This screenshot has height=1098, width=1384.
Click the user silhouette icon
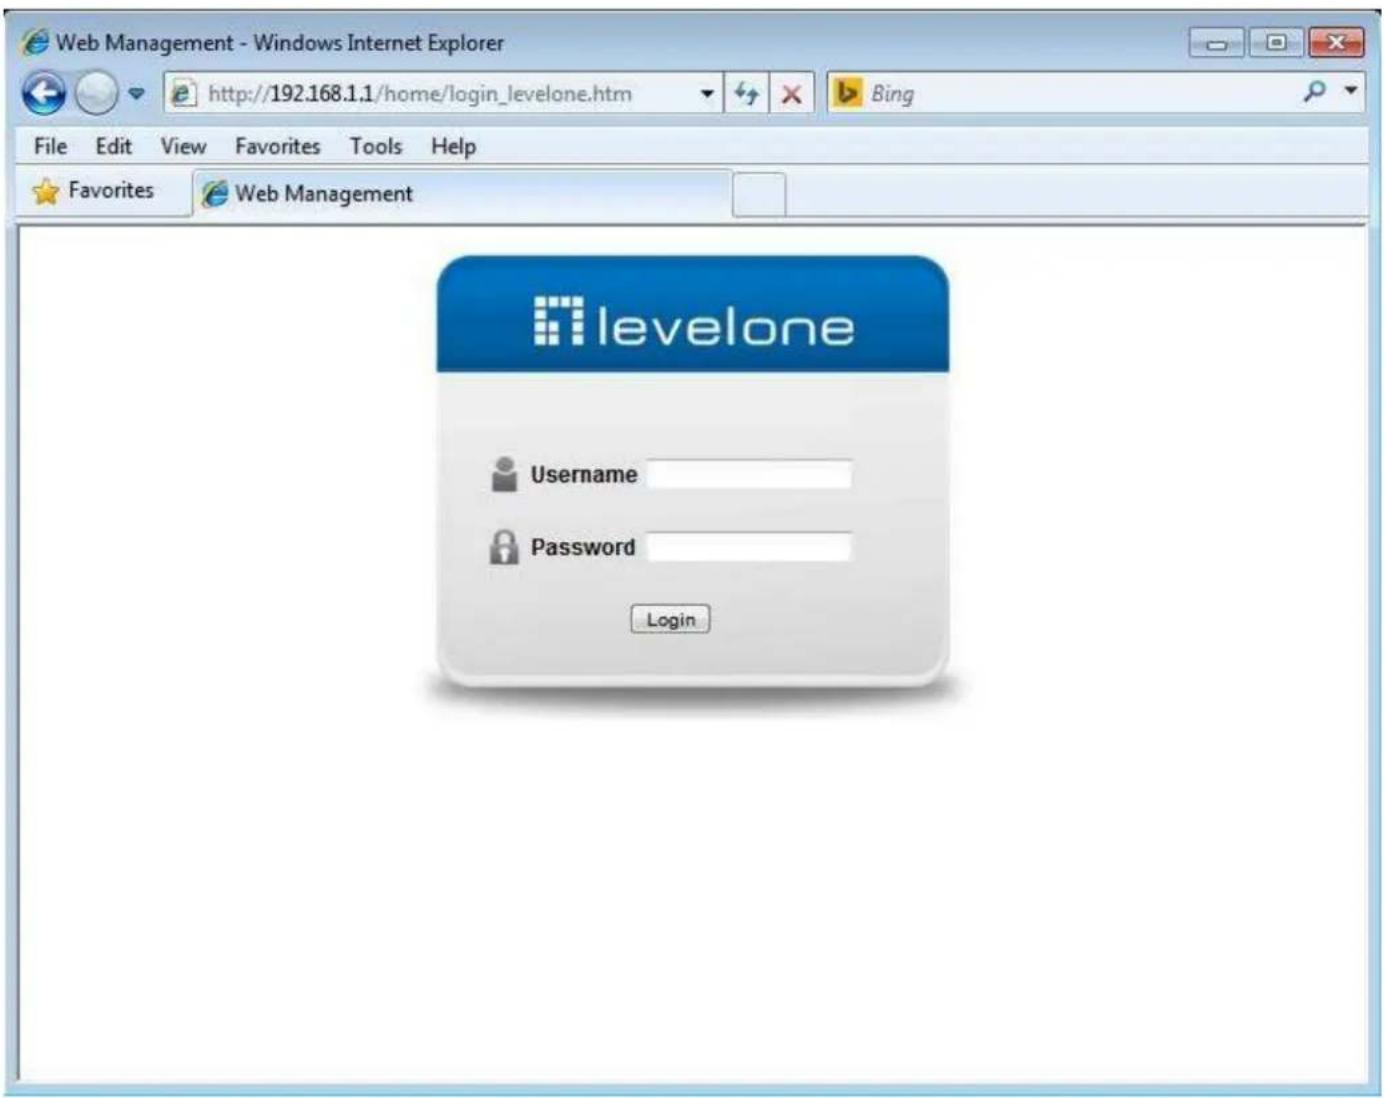[504, 474]
